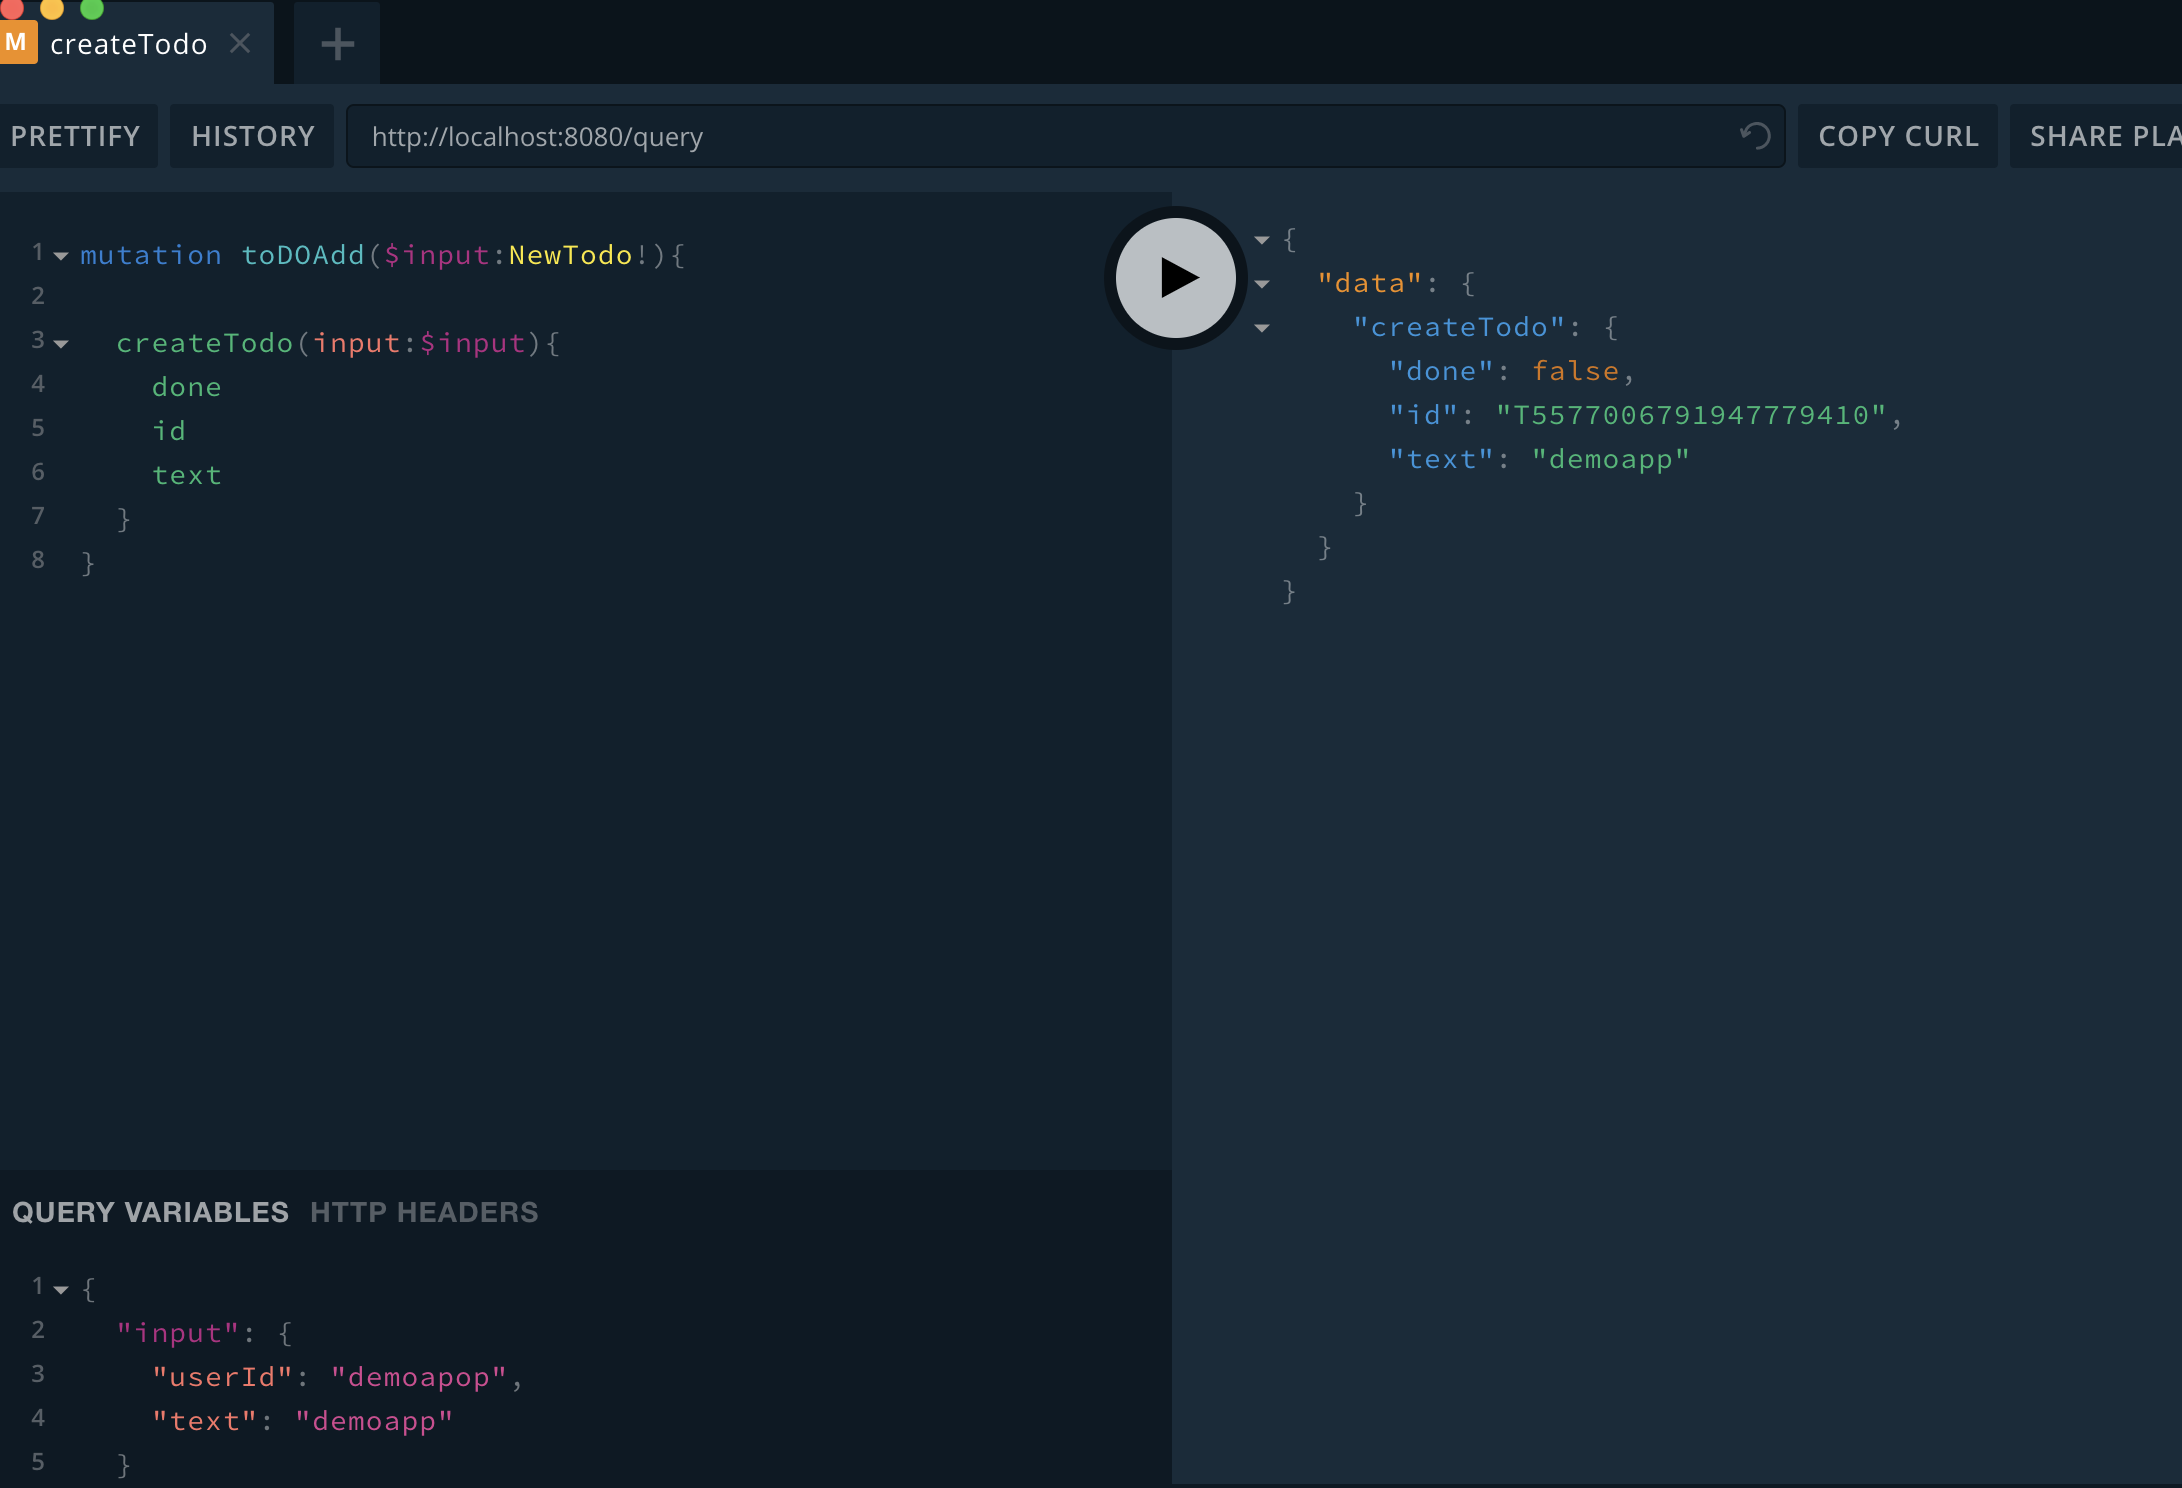Click the reload schema icon in URL bar
2182x1488 pixels.
pos(1755,135)
